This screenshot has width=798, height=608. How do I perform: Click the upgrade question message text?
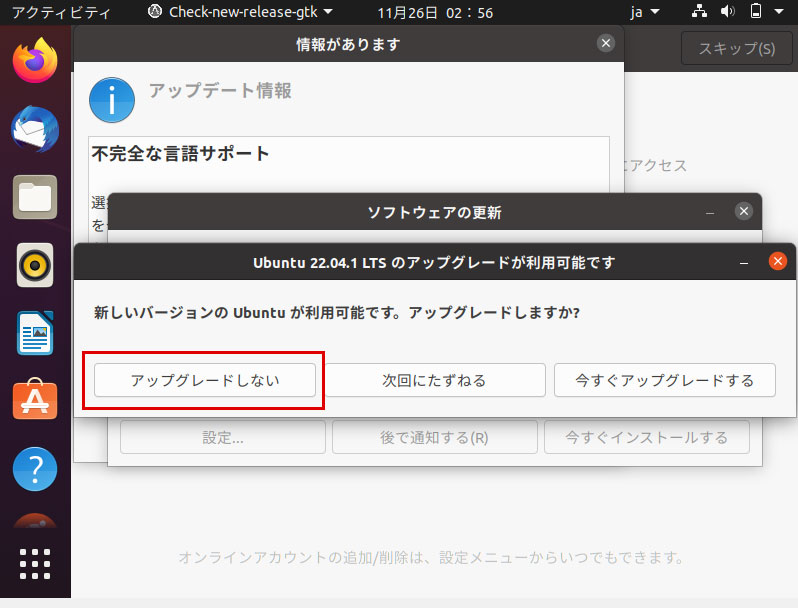point(337,312)
